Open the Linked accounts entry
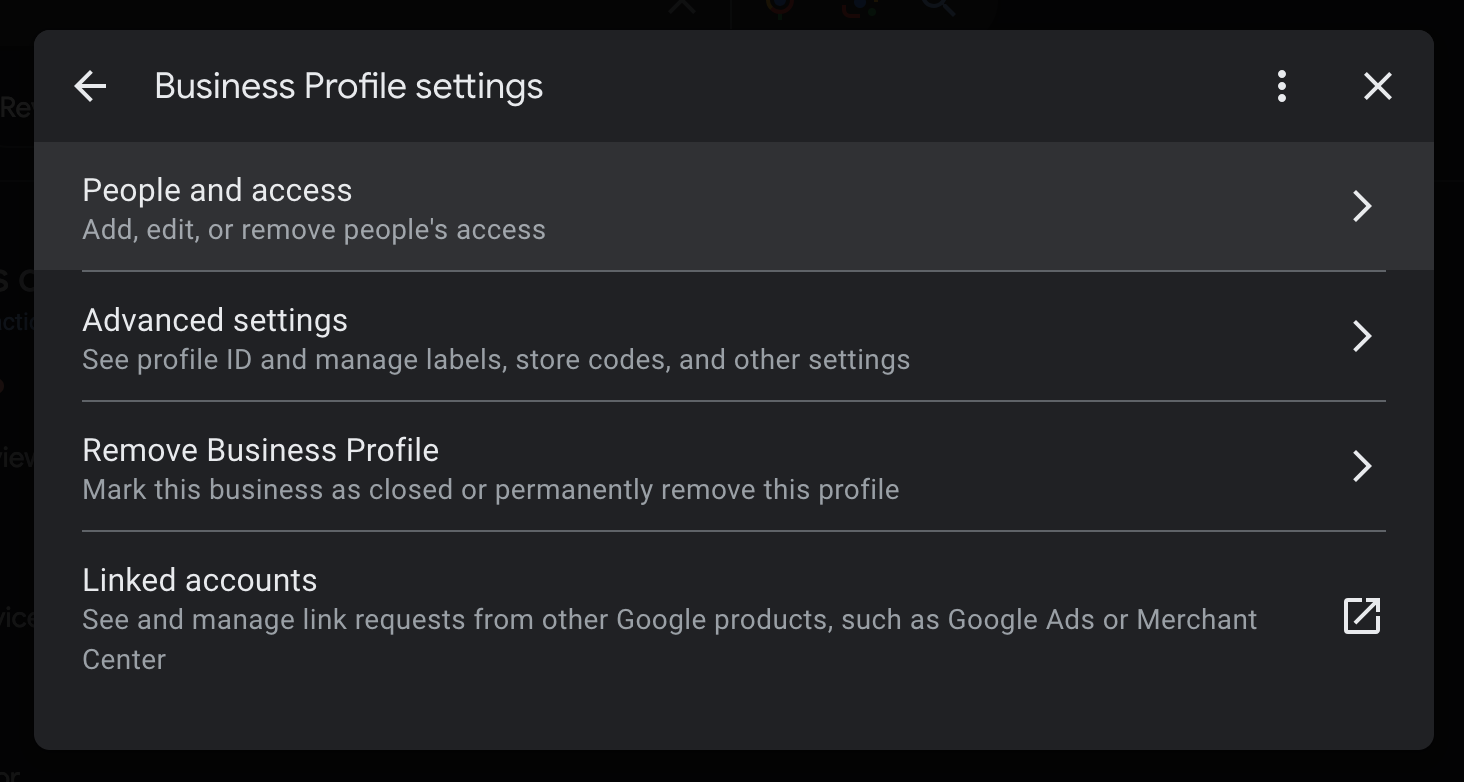Image resolution: width=1464 pixels, height=782 pixels. click(199, 580)
